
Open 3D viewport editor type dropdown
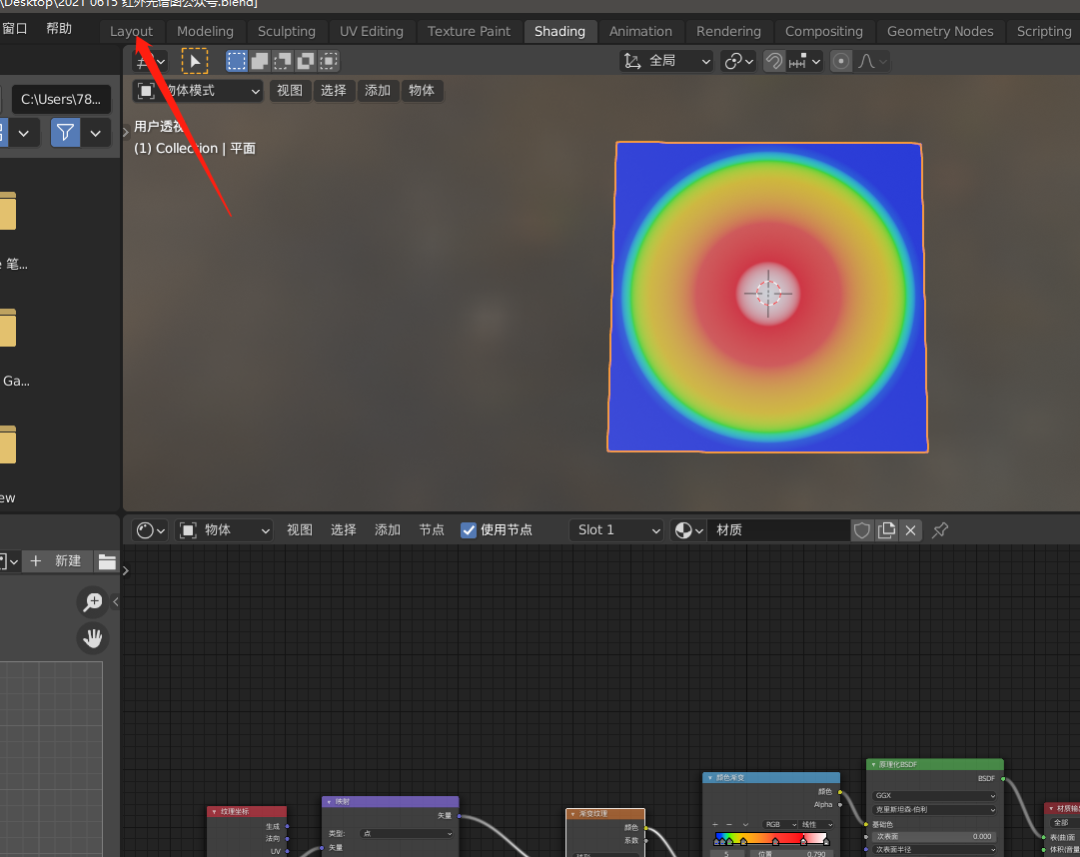click(x=149, y=61)
